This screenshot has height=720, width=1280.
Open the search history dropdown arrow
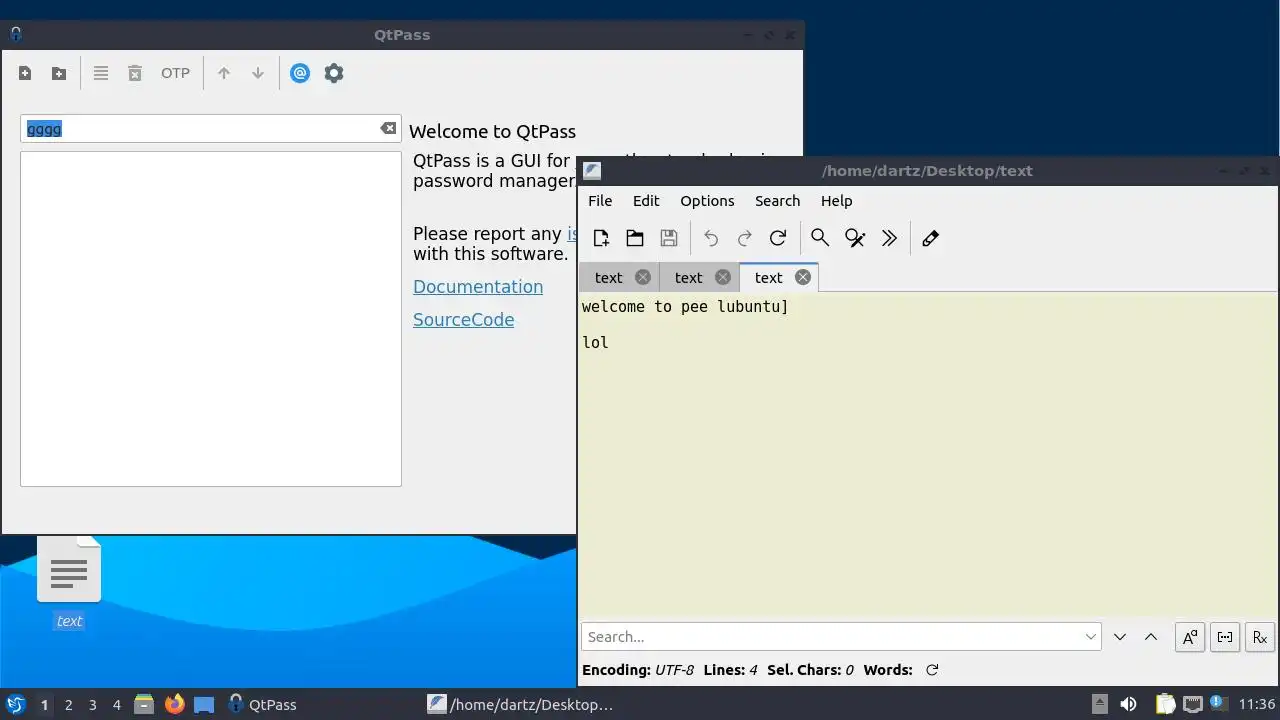point(1091,637)
